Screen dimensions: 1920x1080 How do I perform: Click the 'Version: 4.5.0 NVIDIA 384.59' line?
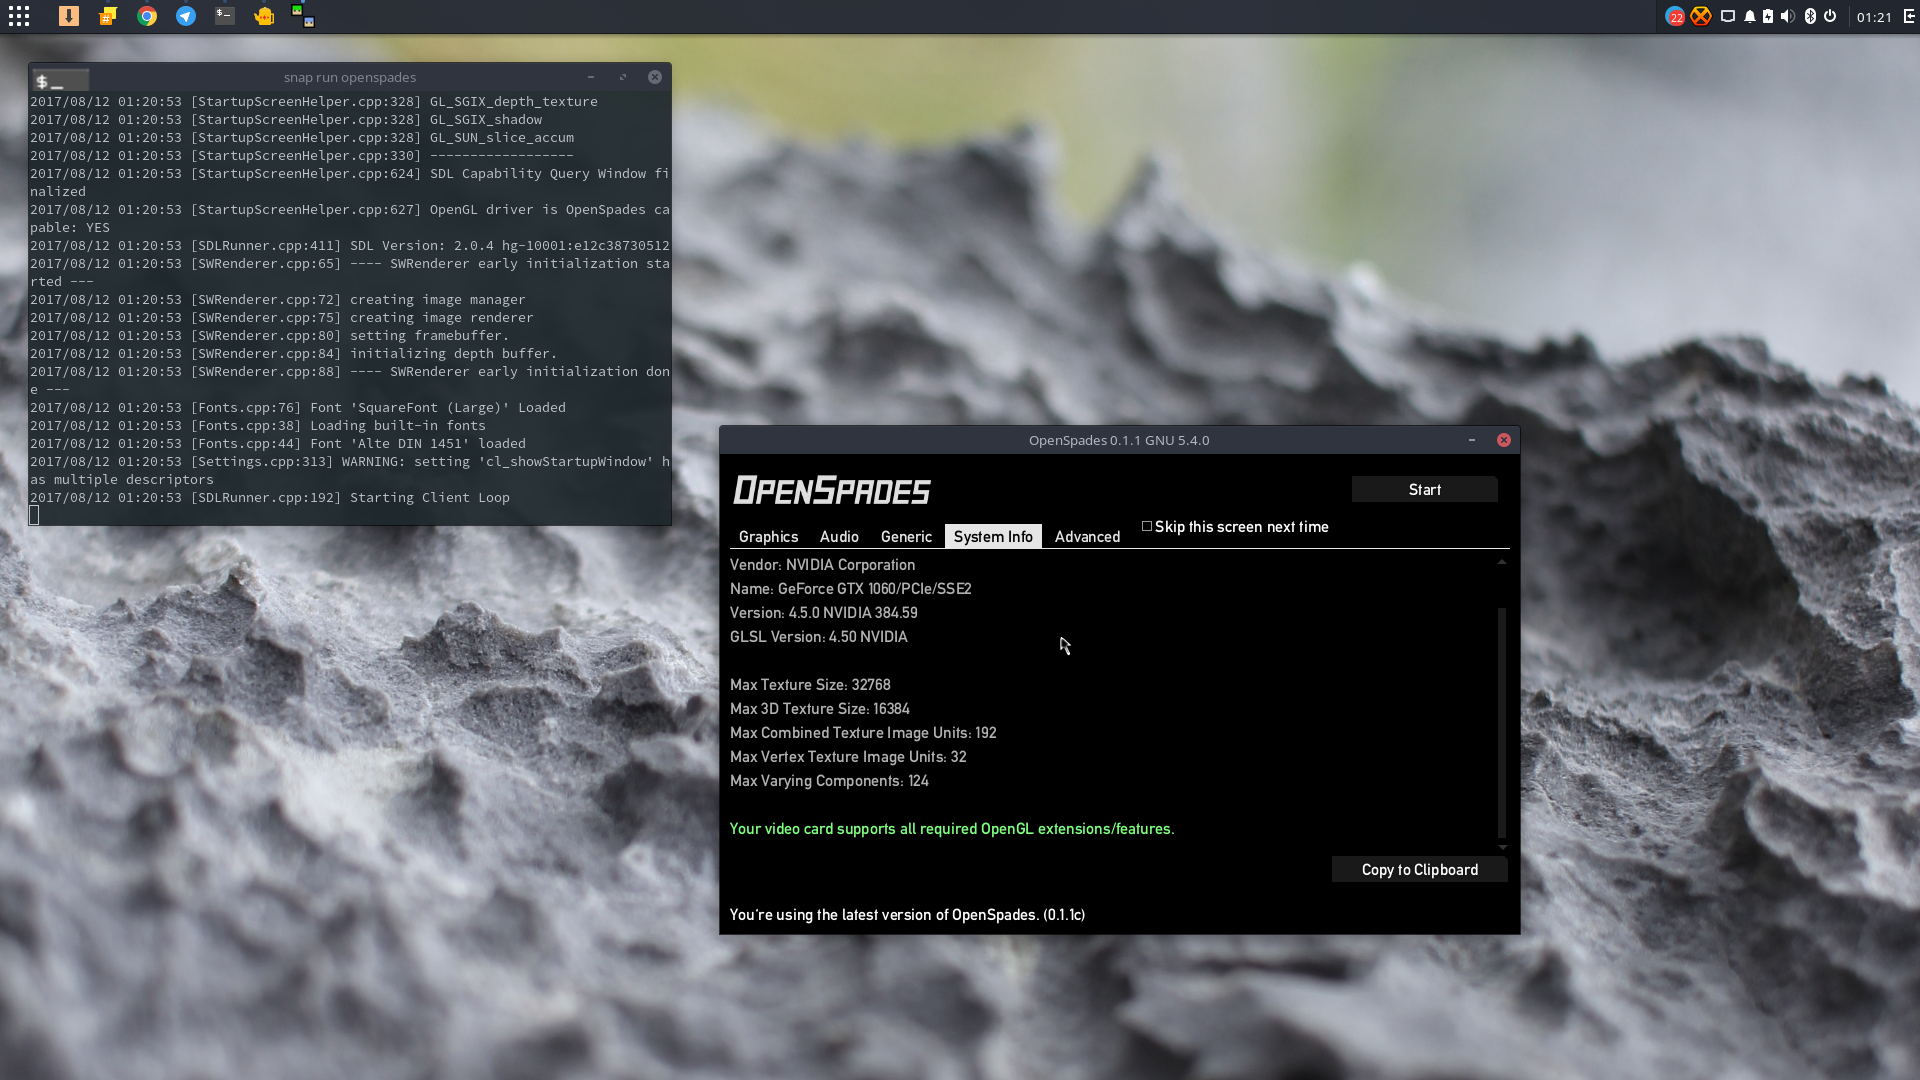click(823, 613)
